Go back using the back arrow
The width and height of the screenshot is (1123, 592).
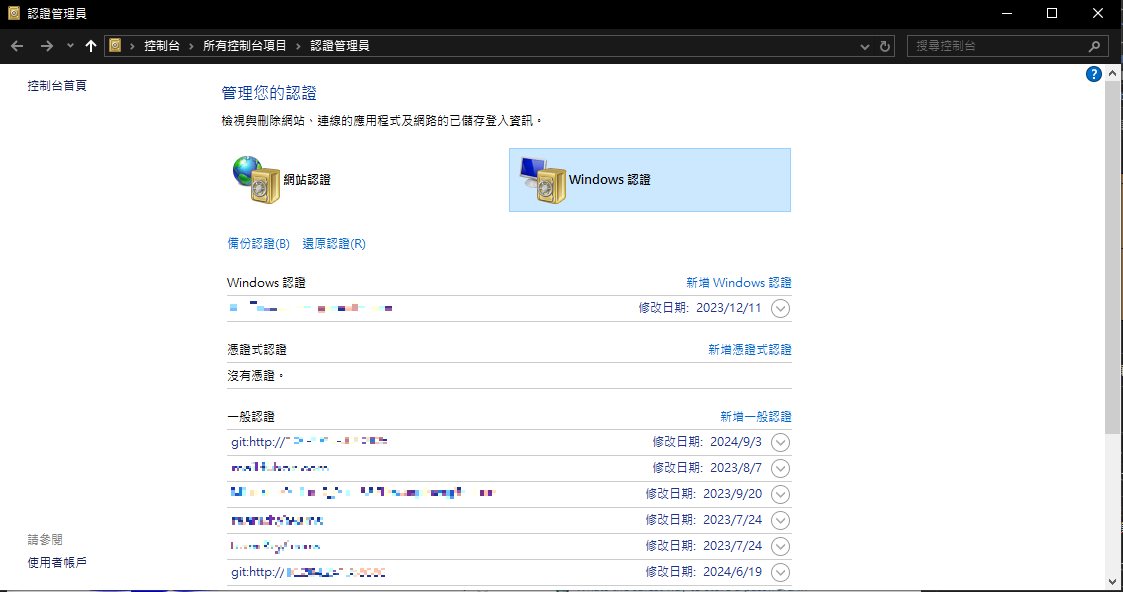click(17, 46)
